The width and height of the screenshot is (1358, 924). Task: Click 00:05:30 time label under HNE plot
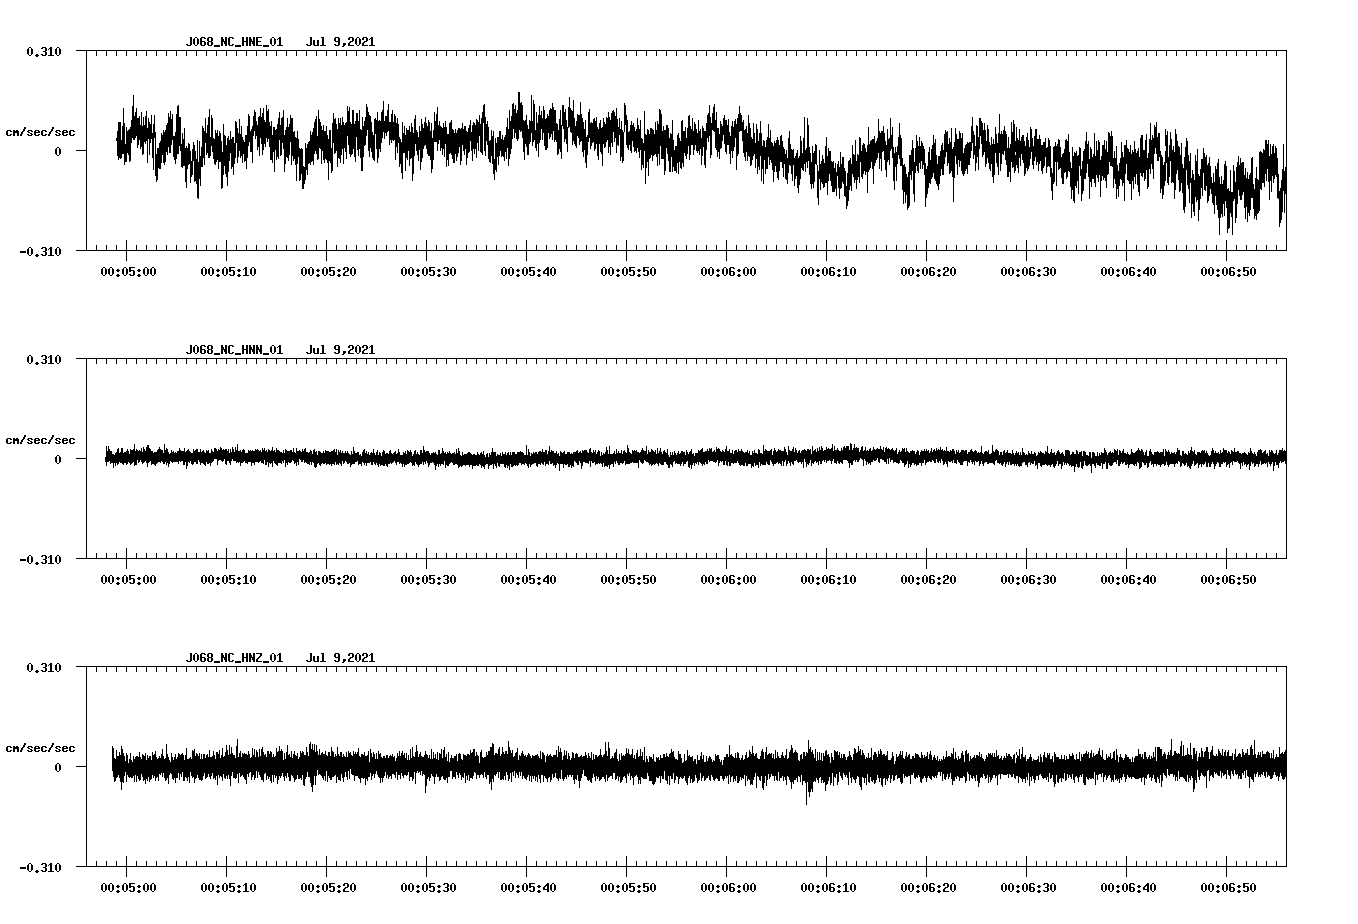click(428, 272)
